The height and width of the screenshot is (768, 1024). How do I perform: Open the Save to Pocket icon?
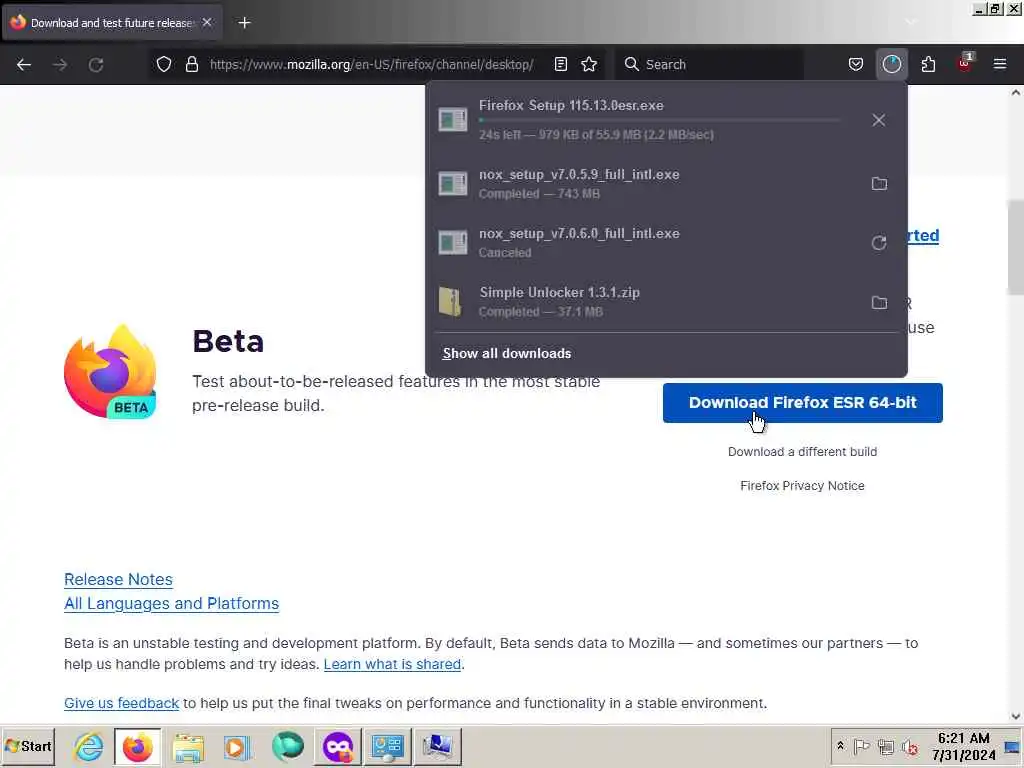coord(856,64)
